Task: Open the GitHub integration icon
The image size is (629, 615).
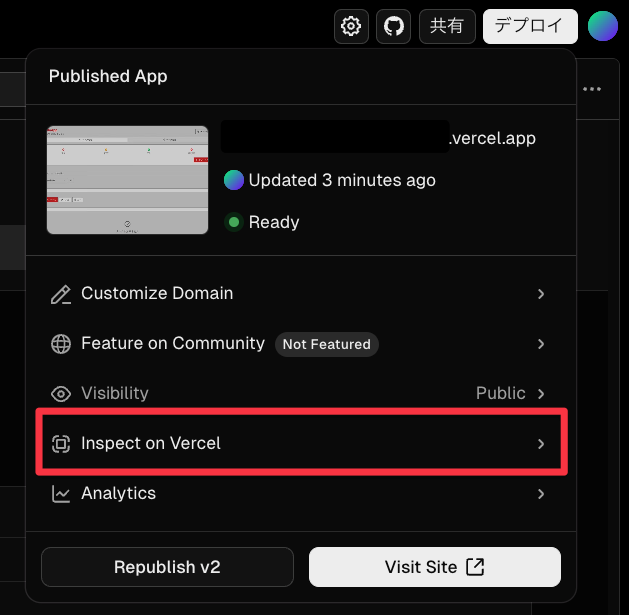Action: point(393,26)
